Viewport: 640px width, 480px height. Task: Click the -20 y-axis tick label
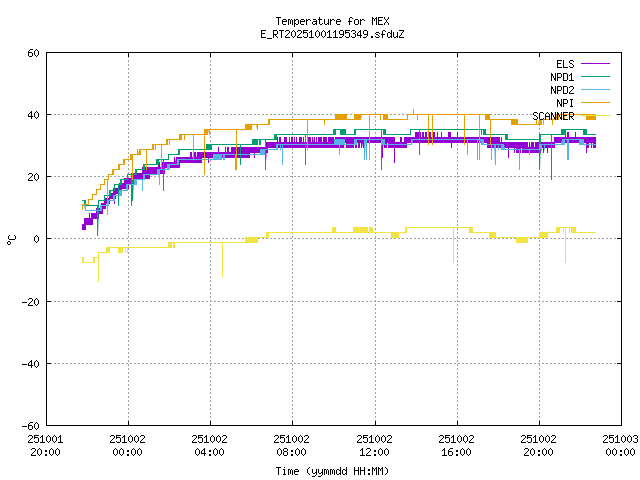pos(30,301)
